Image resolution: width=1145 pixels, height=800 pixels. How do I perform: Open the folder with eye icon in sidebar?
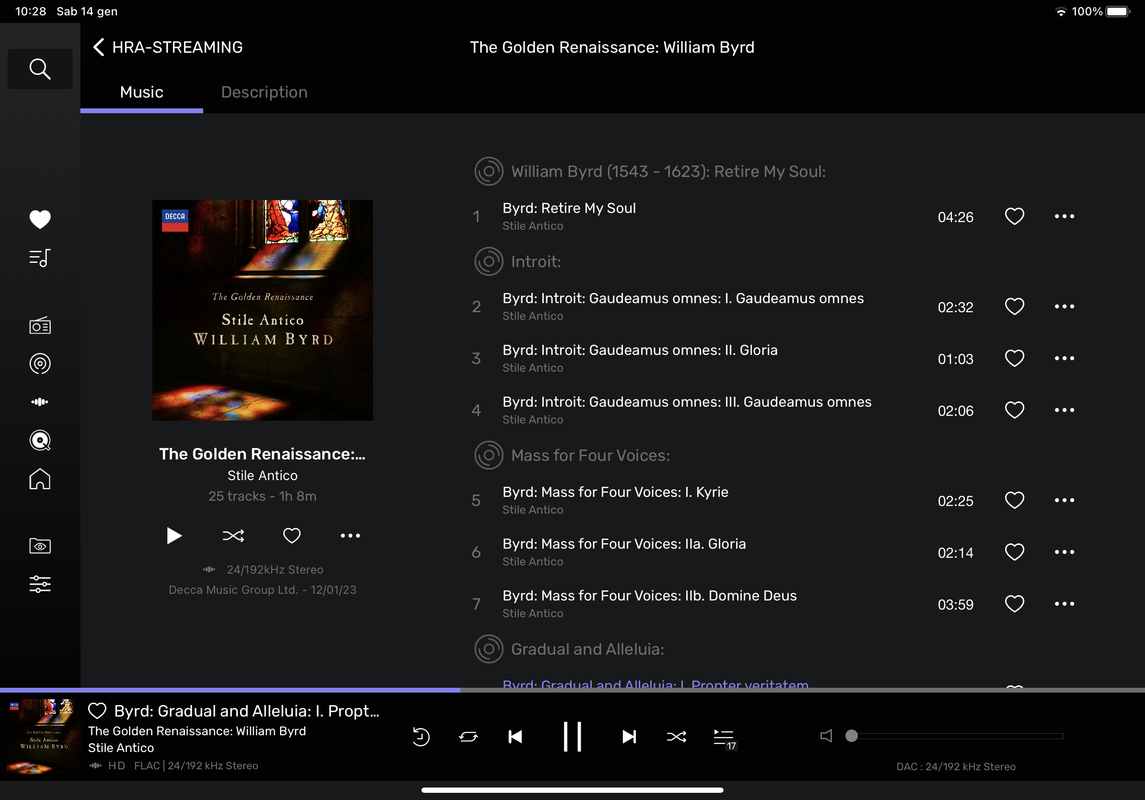(x=39, y=546)
